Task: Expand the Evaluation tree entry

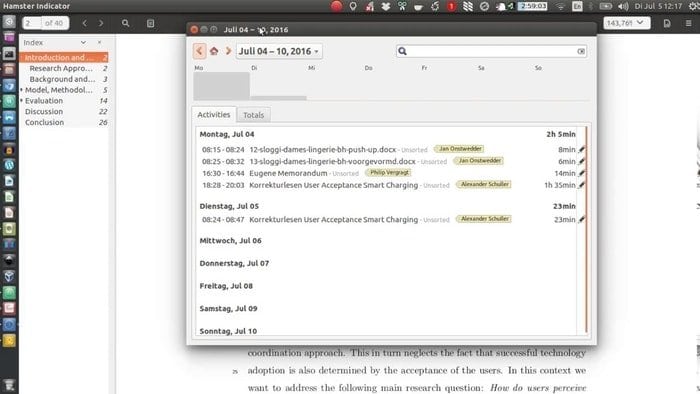Action: 21,101
